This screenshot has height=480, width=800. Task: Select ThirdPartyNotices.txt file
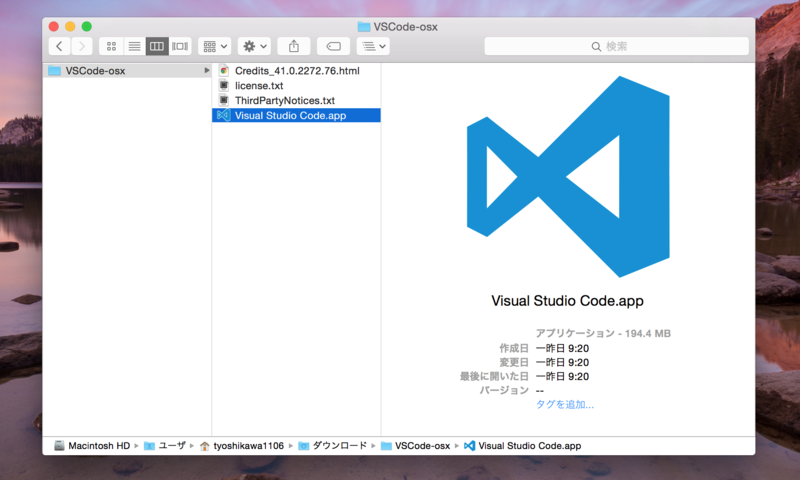296,100
